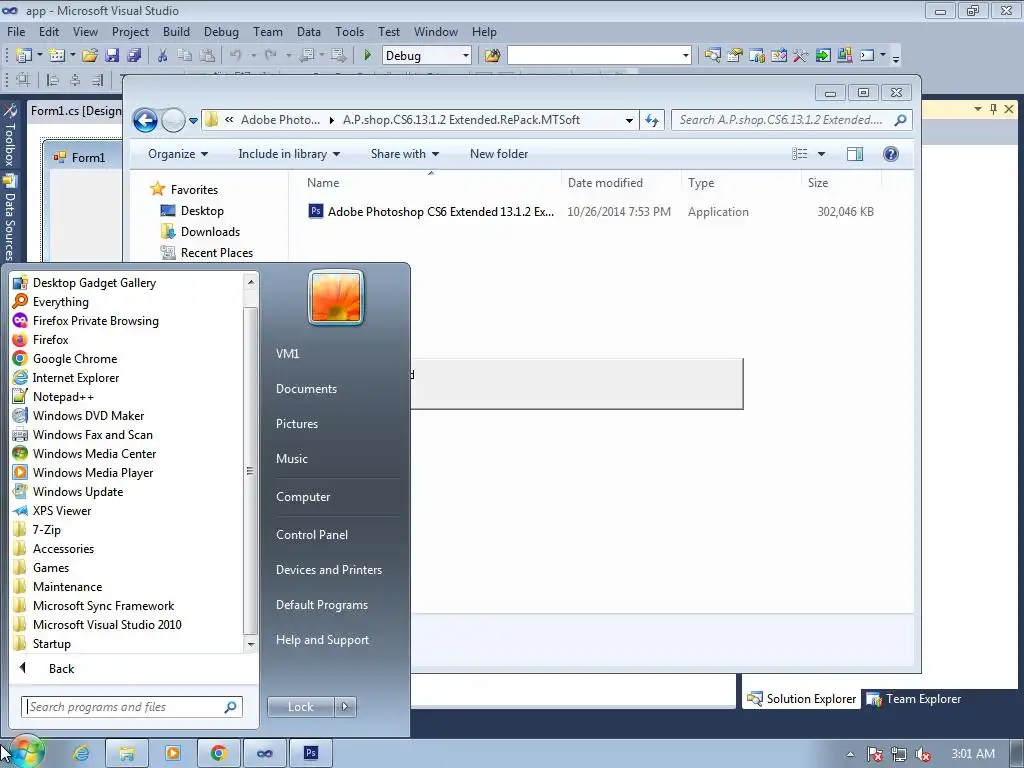The width and height of the screenshot is (1024, 768).
Task: Click the Cut scissors icon
Action: tap(163, 56)
